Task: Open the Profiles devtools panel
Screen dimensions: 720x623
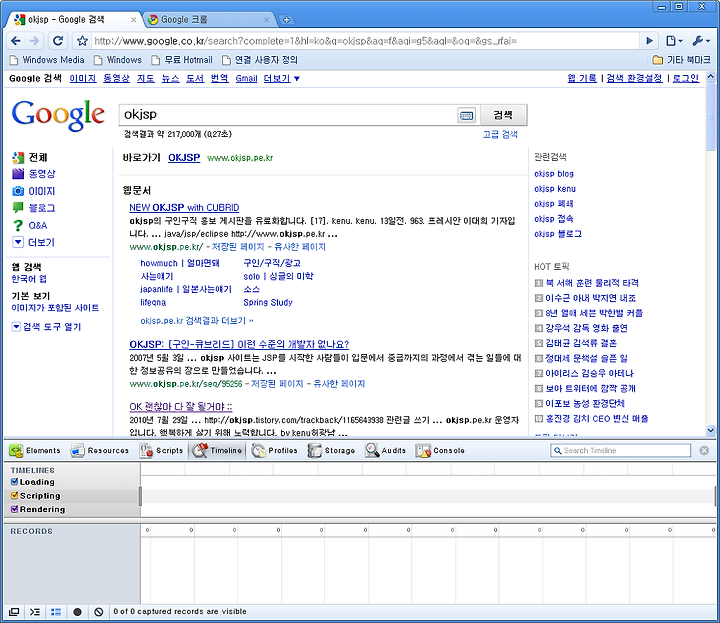Action: click(275, 450)
